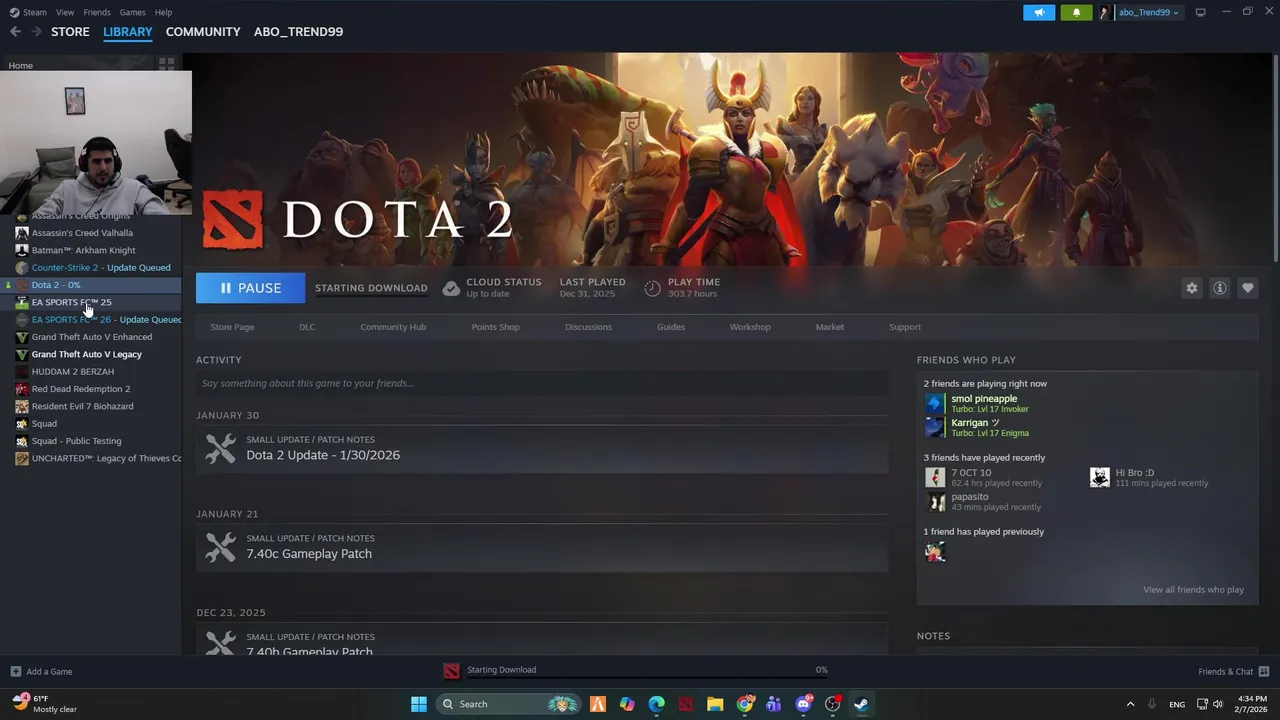The image size is (1280, 720).
Task: Open the Friends menu
Action: click(97, 12)
